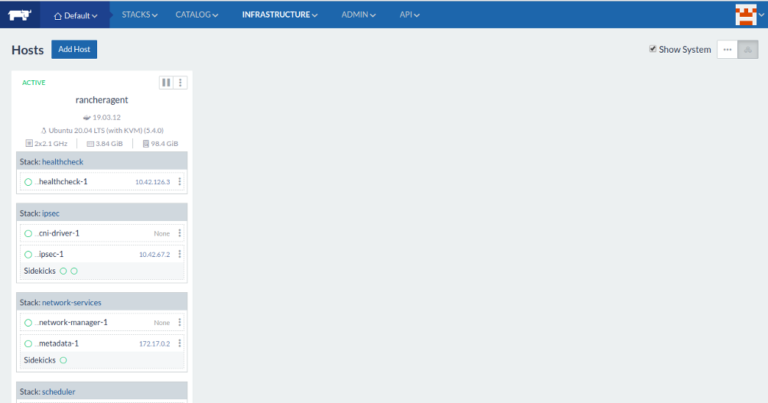The image size is (768, 403).
Task: Click the Add Host button
Action: coord(74,49)
